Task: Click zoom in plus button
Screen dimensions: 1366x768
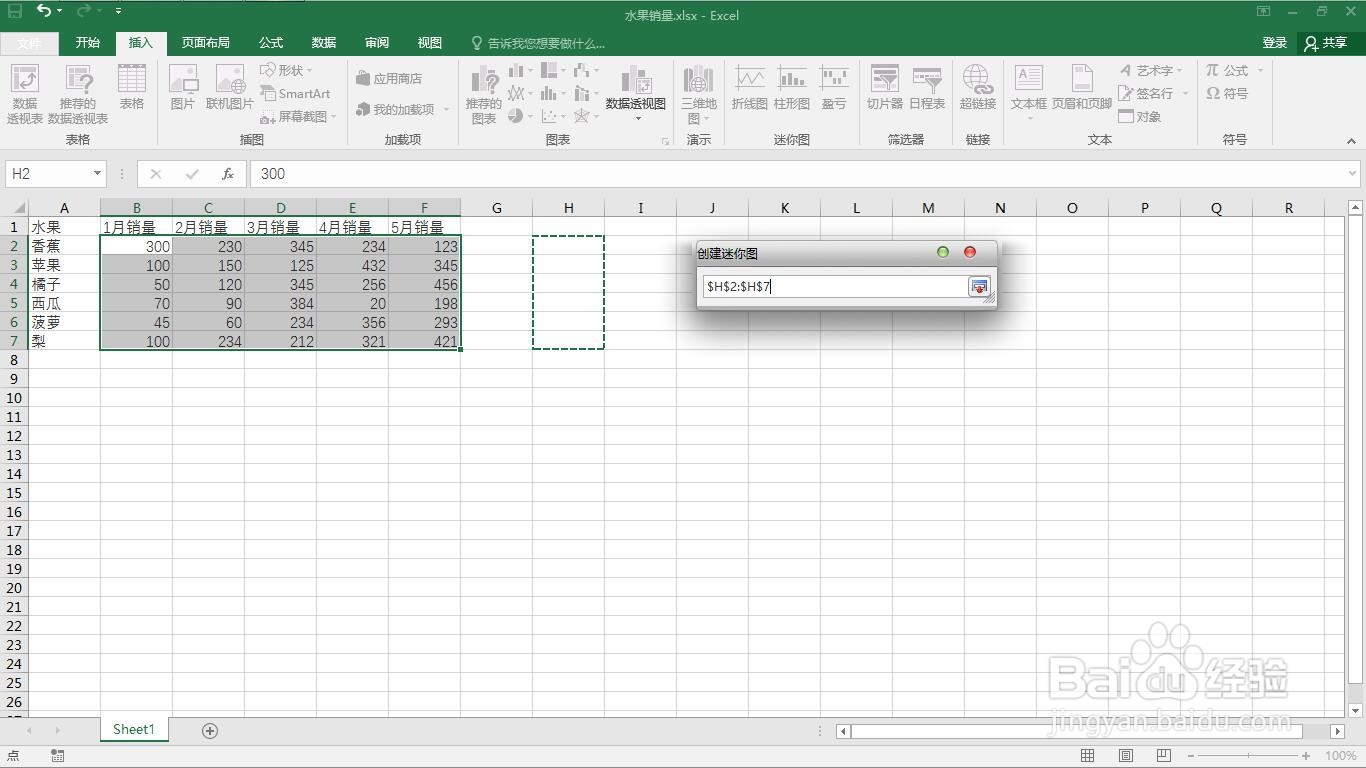Action: 1306,756
